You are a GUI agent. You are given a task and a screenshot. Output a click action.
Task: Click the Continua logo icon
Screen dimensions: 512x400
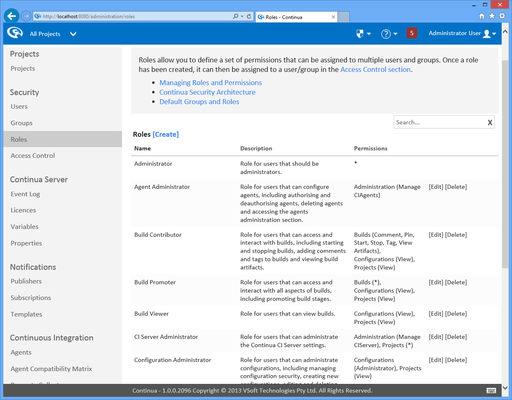[15, 33]
